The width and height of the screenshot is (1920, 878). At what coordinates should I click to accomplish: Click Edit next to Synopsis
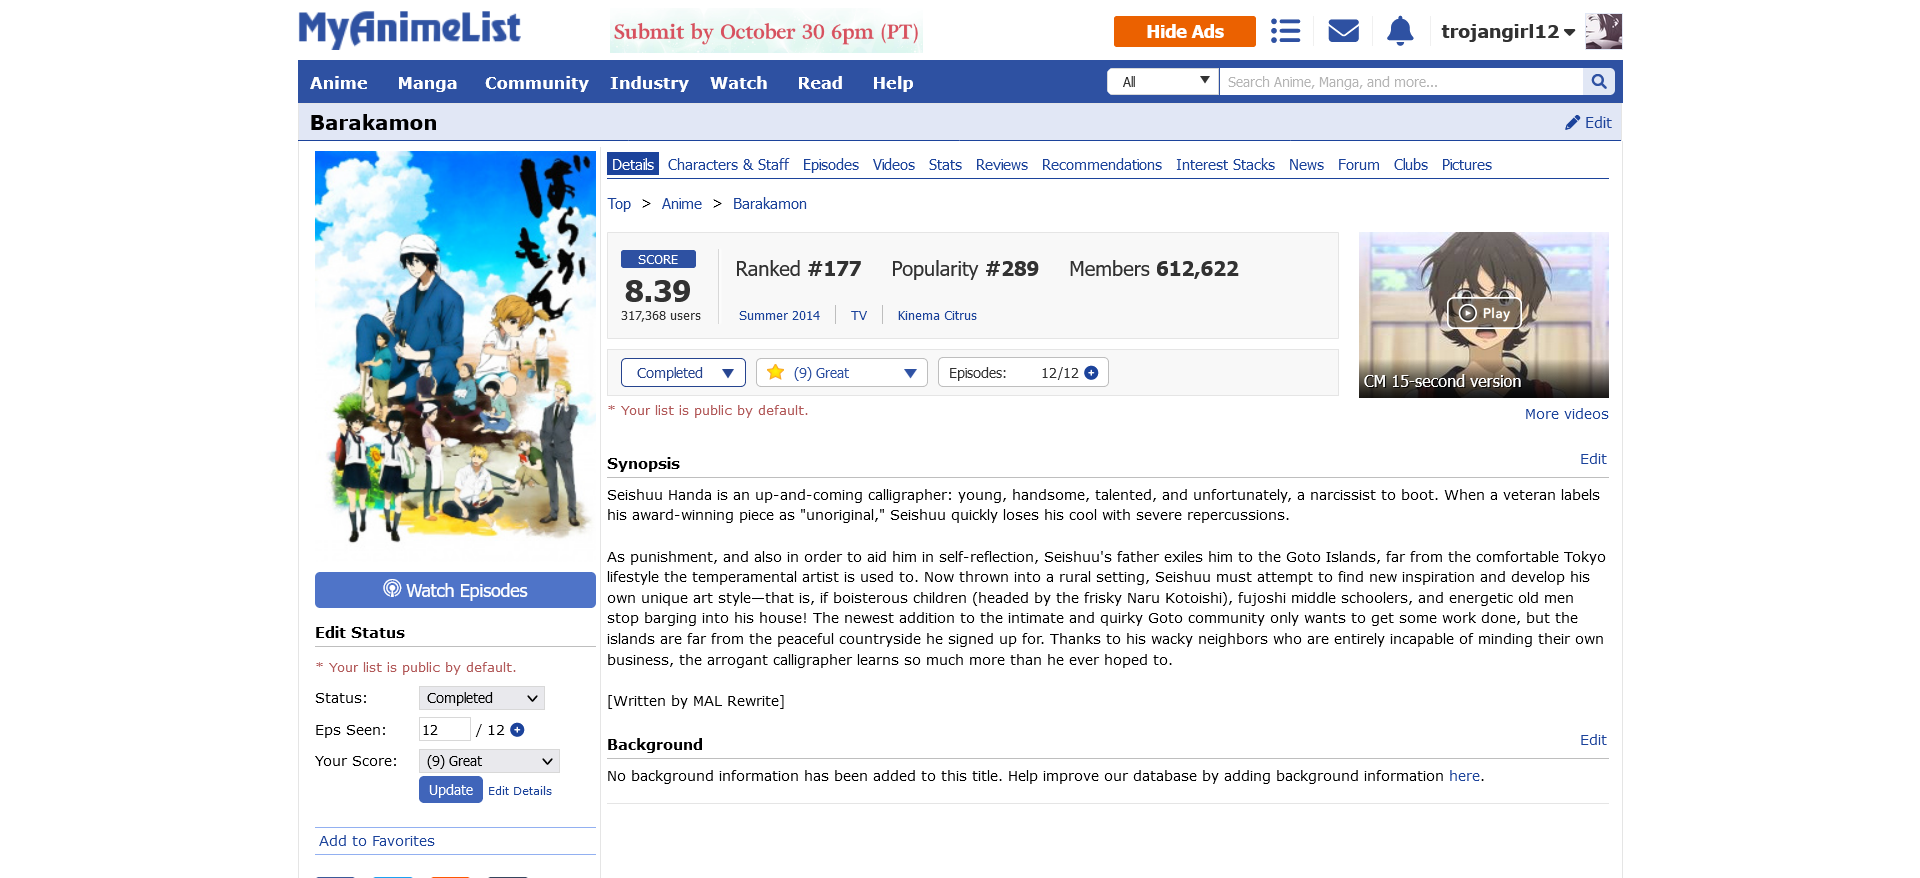1593,459
